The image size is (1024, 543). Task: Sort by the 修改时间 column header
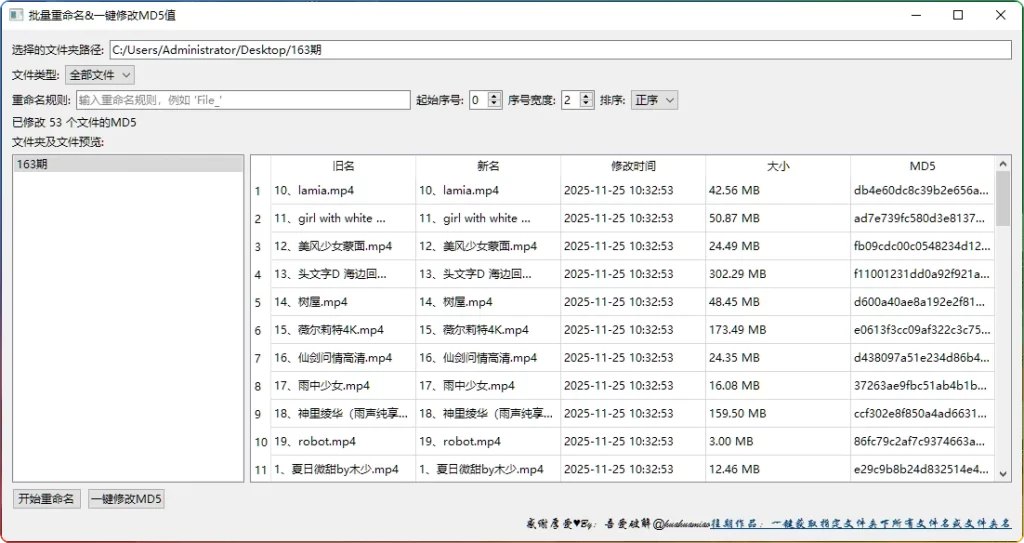click(633, 166)
